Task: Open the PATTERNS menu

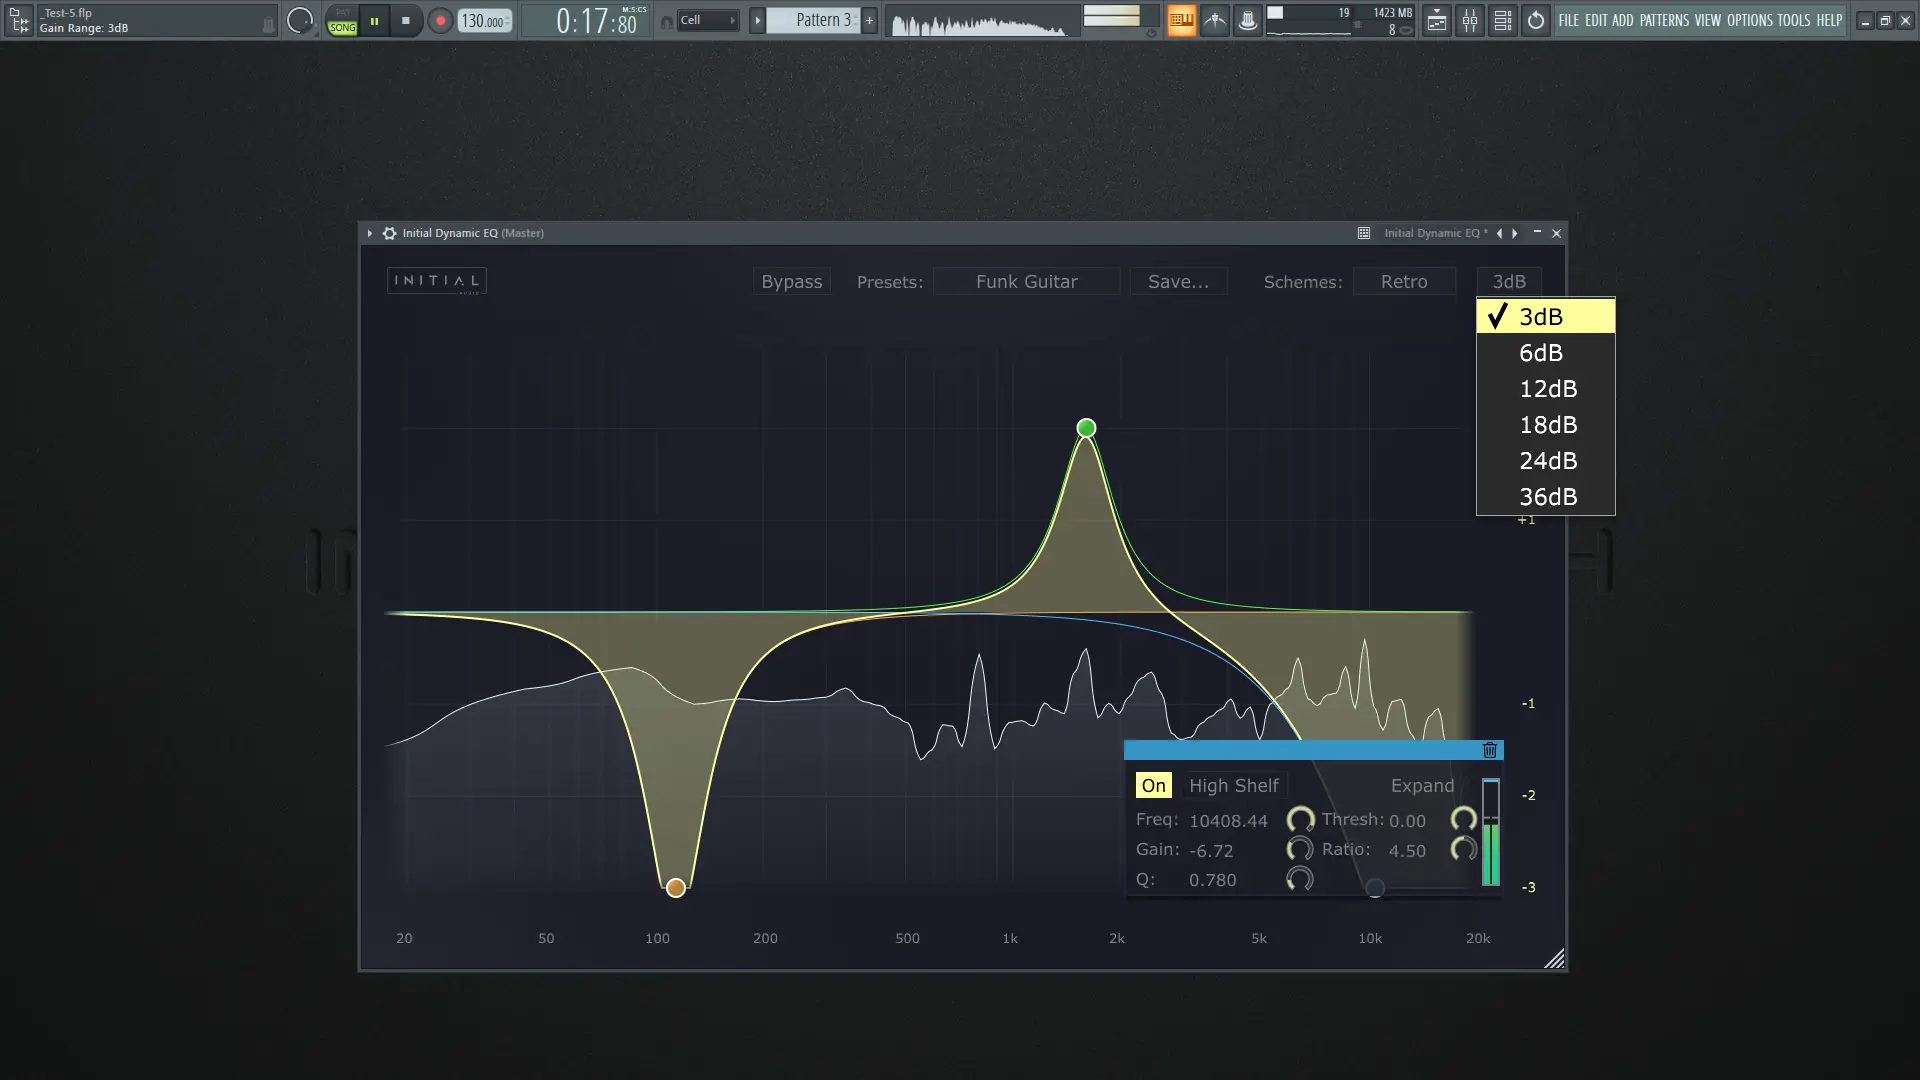Action: click(1663, 20)
